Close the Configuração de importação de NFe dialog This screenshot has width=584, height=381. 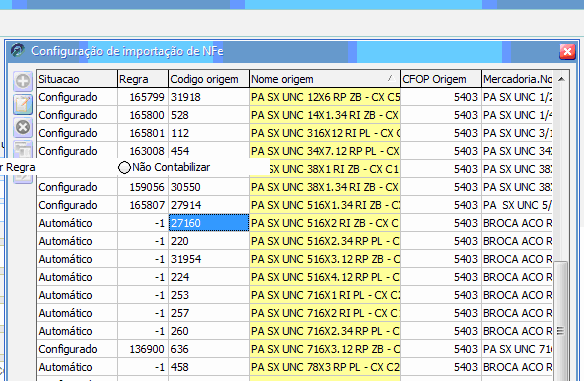click(567, 51)
